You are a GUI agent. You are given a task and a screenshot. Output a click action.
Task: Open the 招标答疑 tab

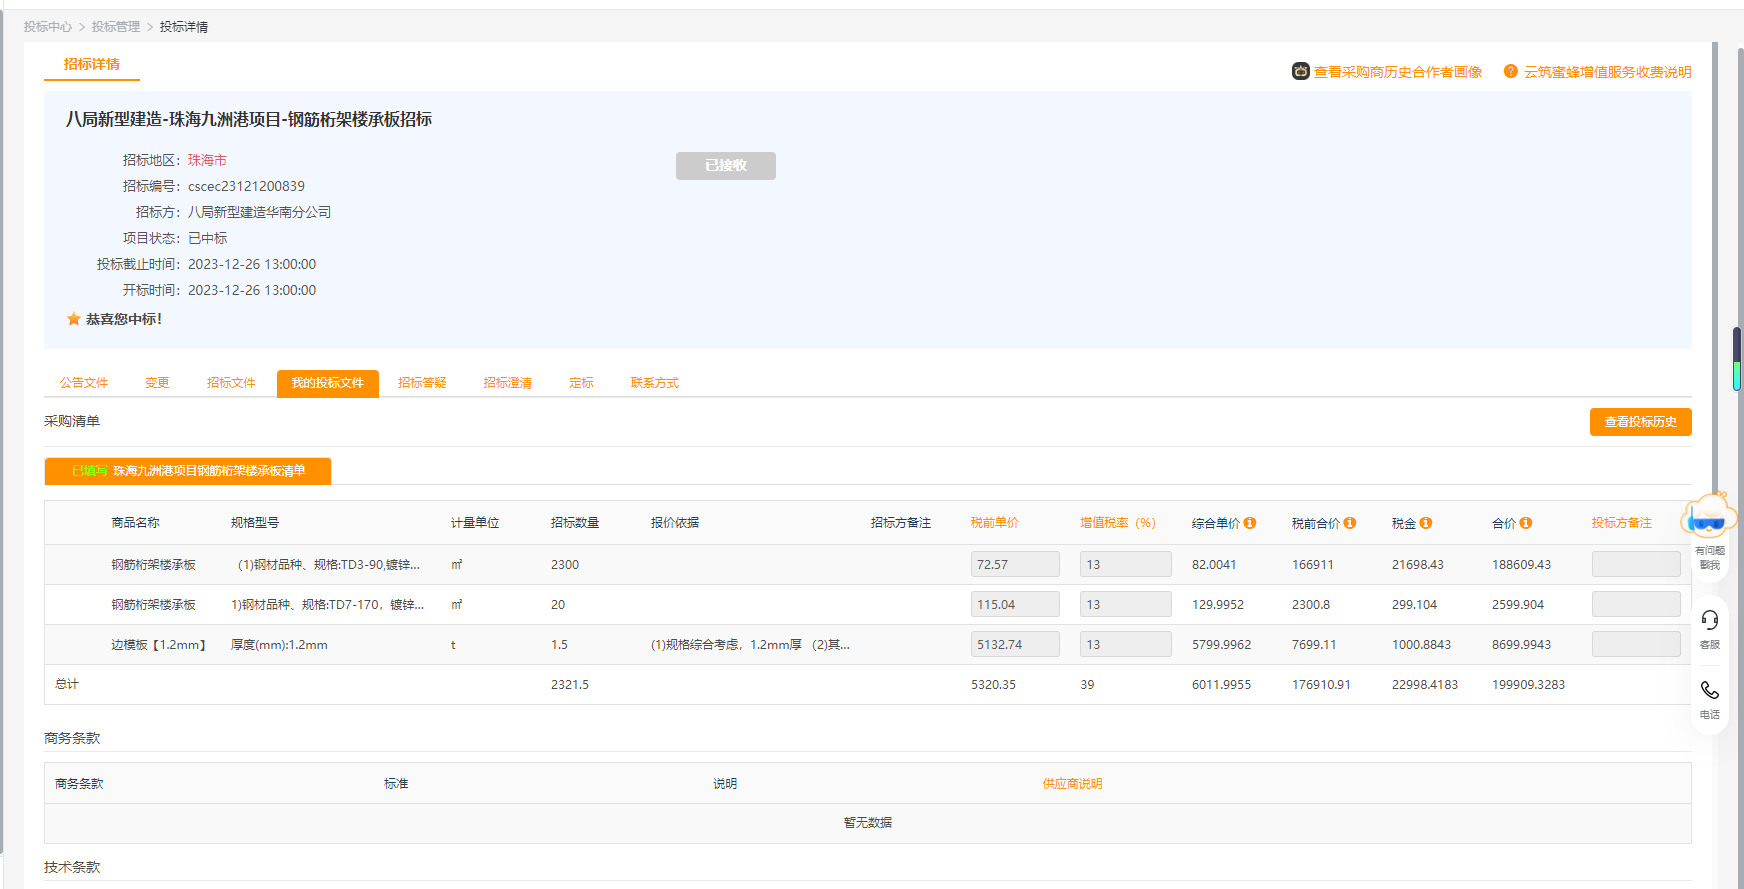[422, 383]
